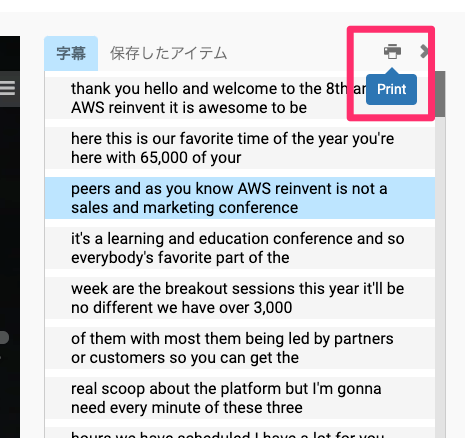Open the hamburger menu on the video panel
465x438 pixels.
pos(7,88)
